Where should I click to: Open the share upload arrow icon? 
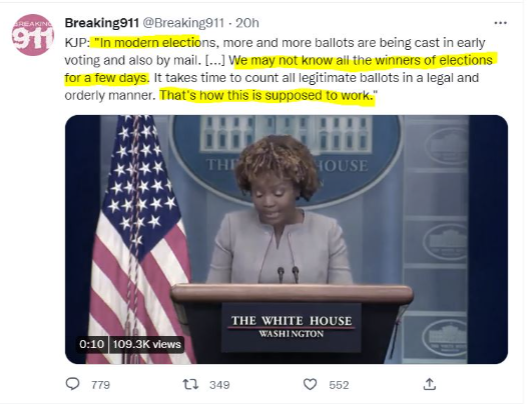coord(429,384)
